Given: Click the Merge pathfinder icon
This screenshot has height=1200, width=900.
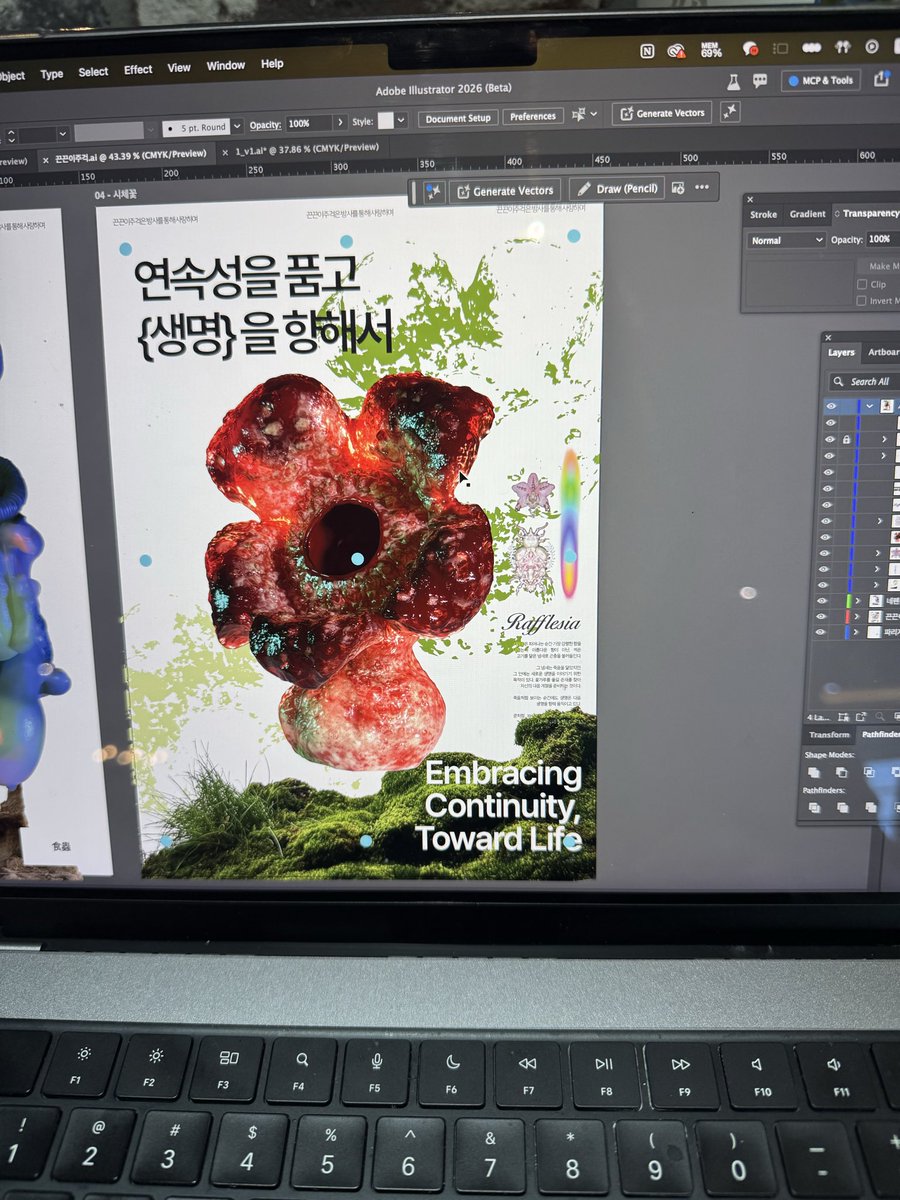Looking at the screenshot, I should (x=871, y=807).
